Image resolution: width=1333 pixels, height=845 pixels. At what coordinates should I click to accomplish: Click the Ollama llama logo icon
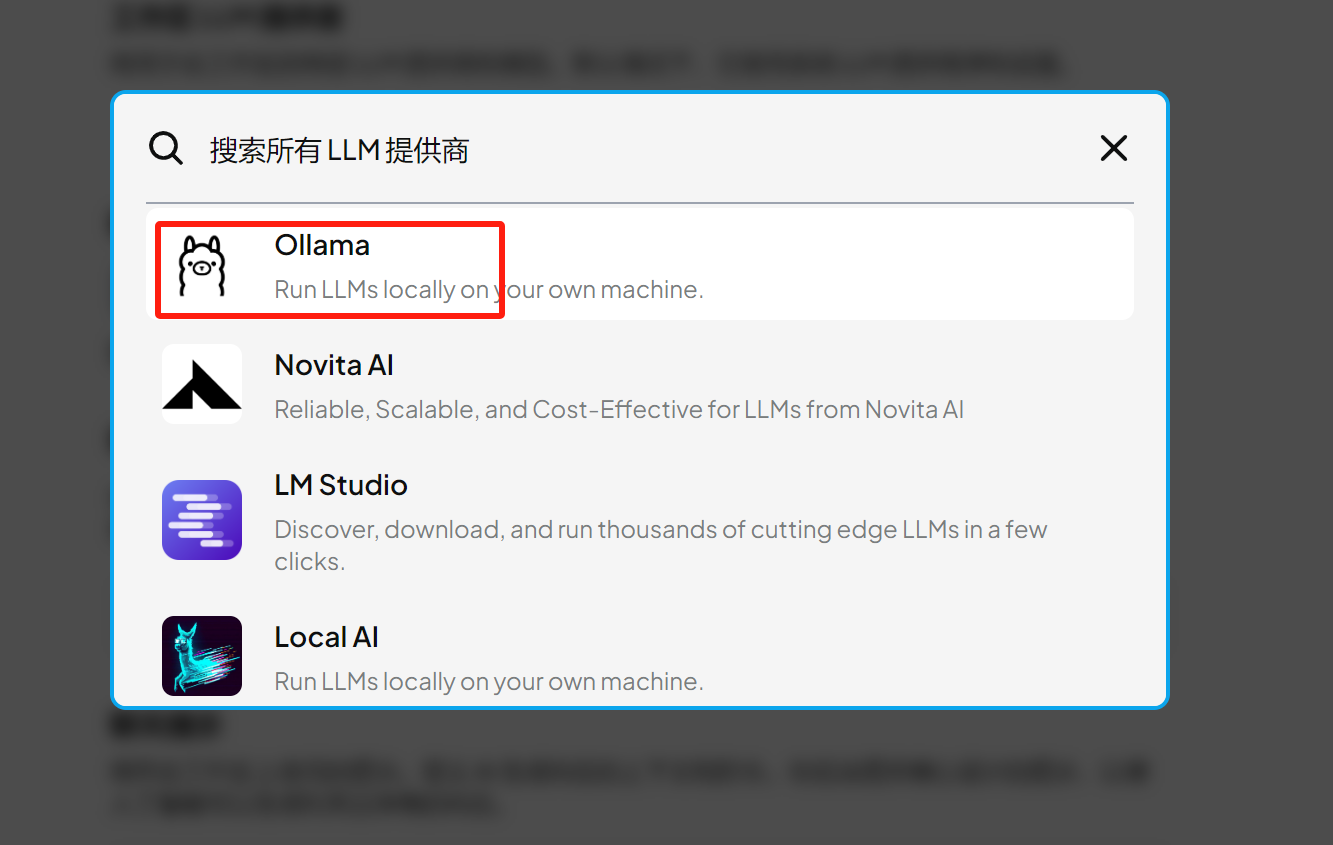click(x=202, y=265)
